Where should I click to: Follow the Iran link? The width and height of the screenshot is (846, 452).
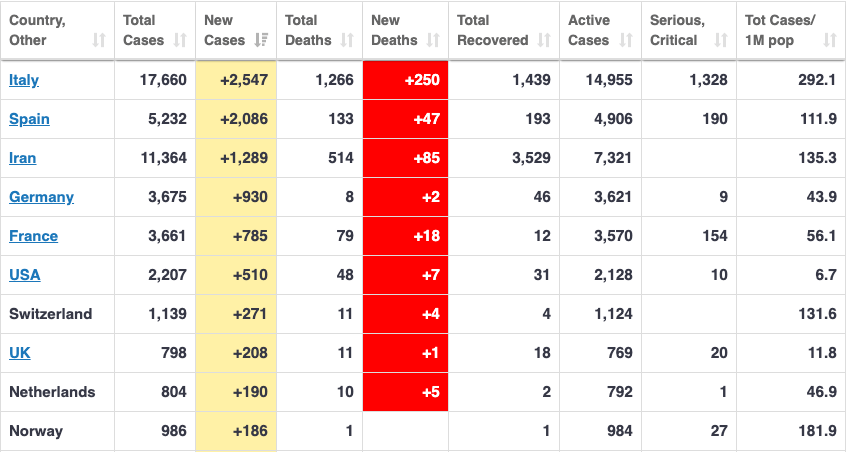24,158
